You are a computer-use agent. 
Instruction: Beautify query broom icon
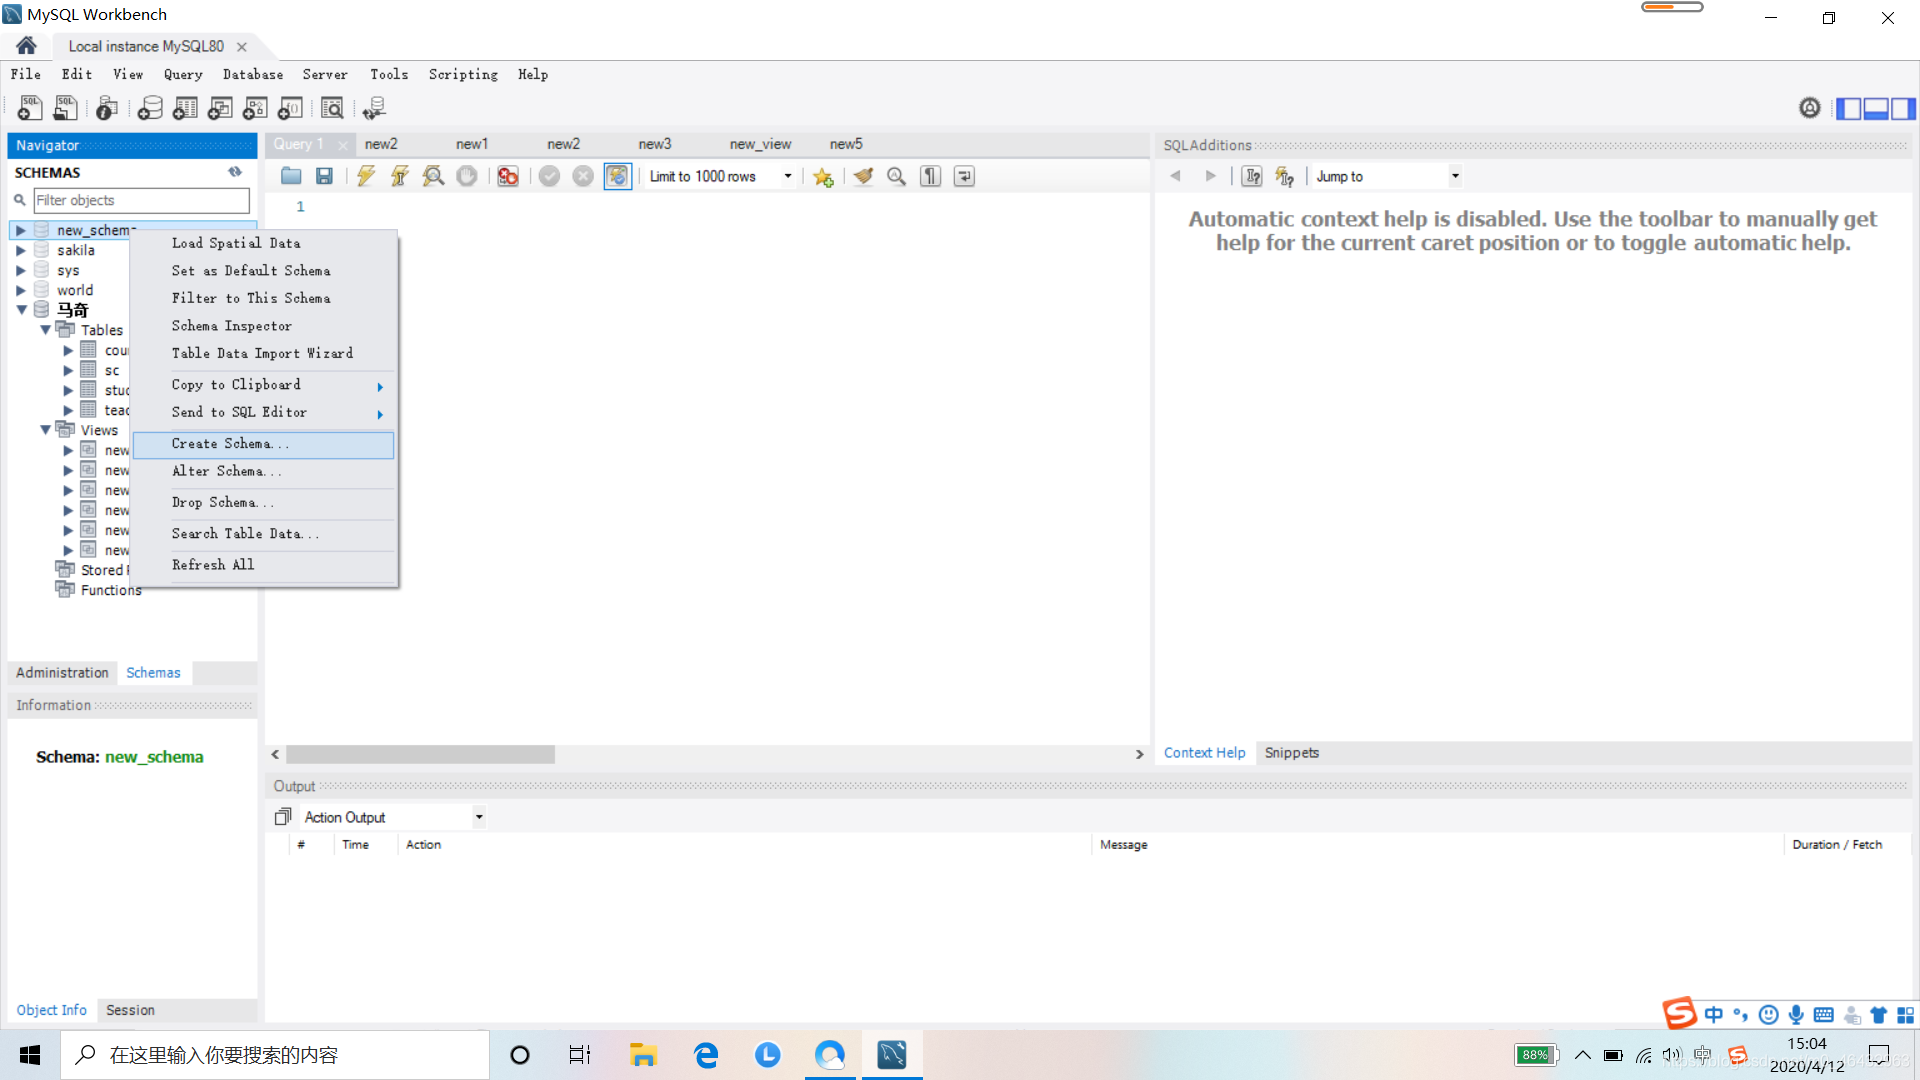coord(863,176)
